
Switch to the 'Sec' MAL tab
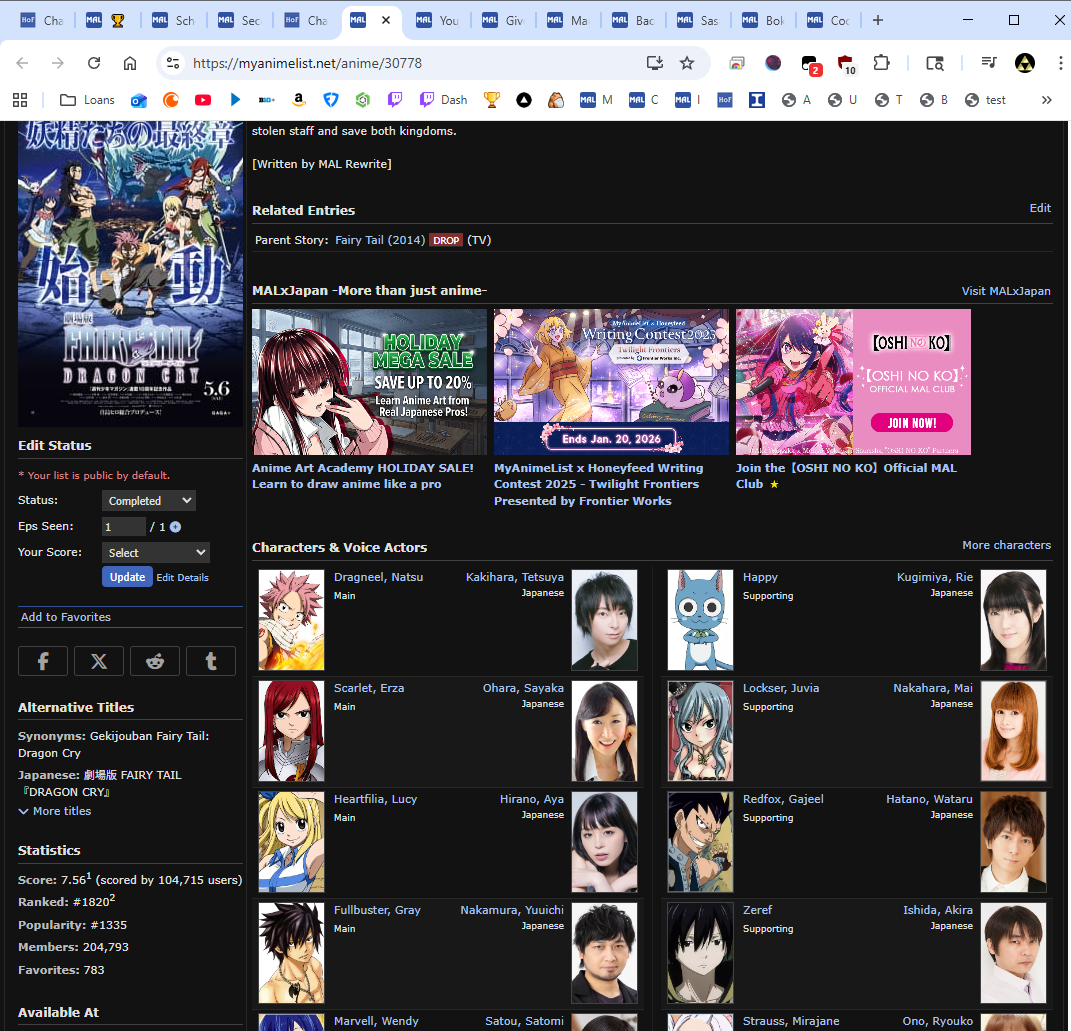[240, 20]
